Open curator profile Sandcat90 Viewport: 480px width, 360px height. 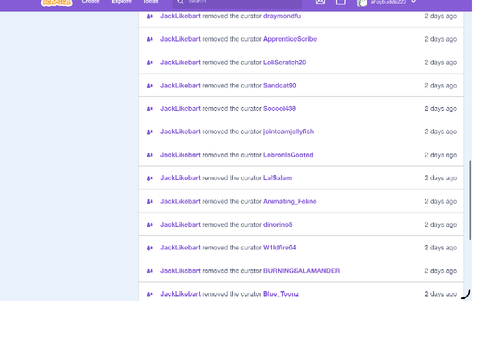280,85
